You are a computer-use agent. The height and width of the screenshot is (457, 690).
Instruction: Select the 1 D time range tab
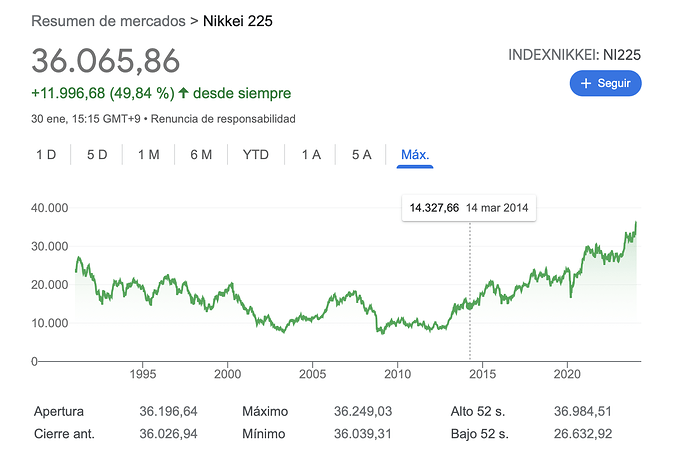(x=46, y=155)
